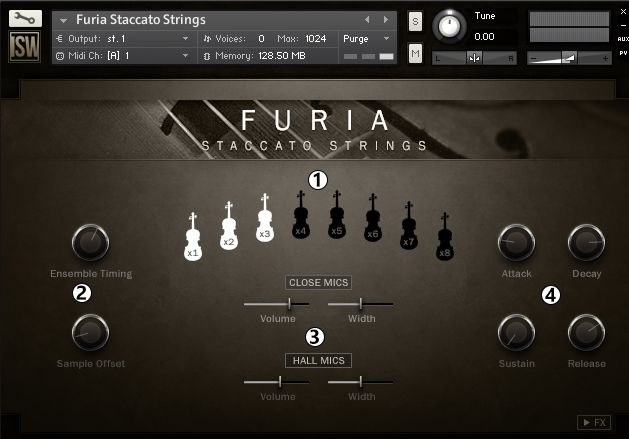This screenshot has width=629, height=439.
Task: Select the x1 violin ensemble size
Action: pos(193,237)
